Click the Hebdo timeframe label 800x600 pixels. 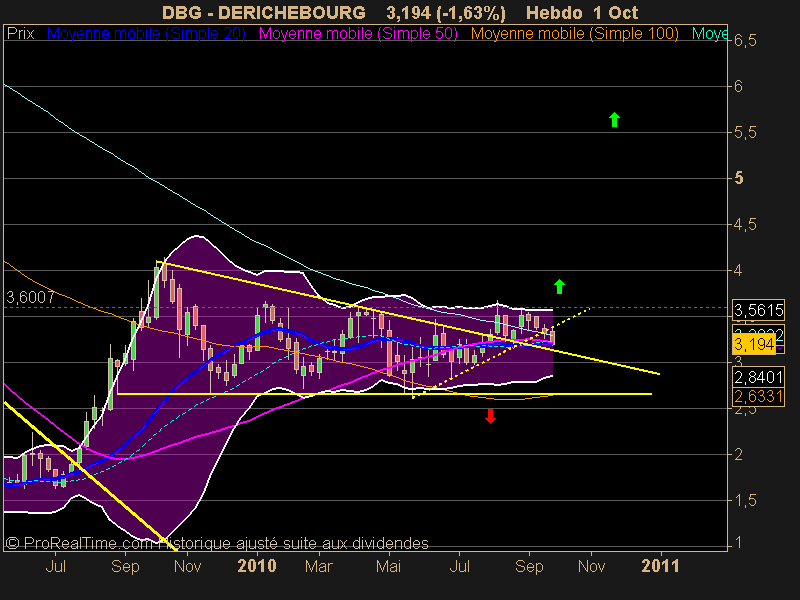pos(554,13)
